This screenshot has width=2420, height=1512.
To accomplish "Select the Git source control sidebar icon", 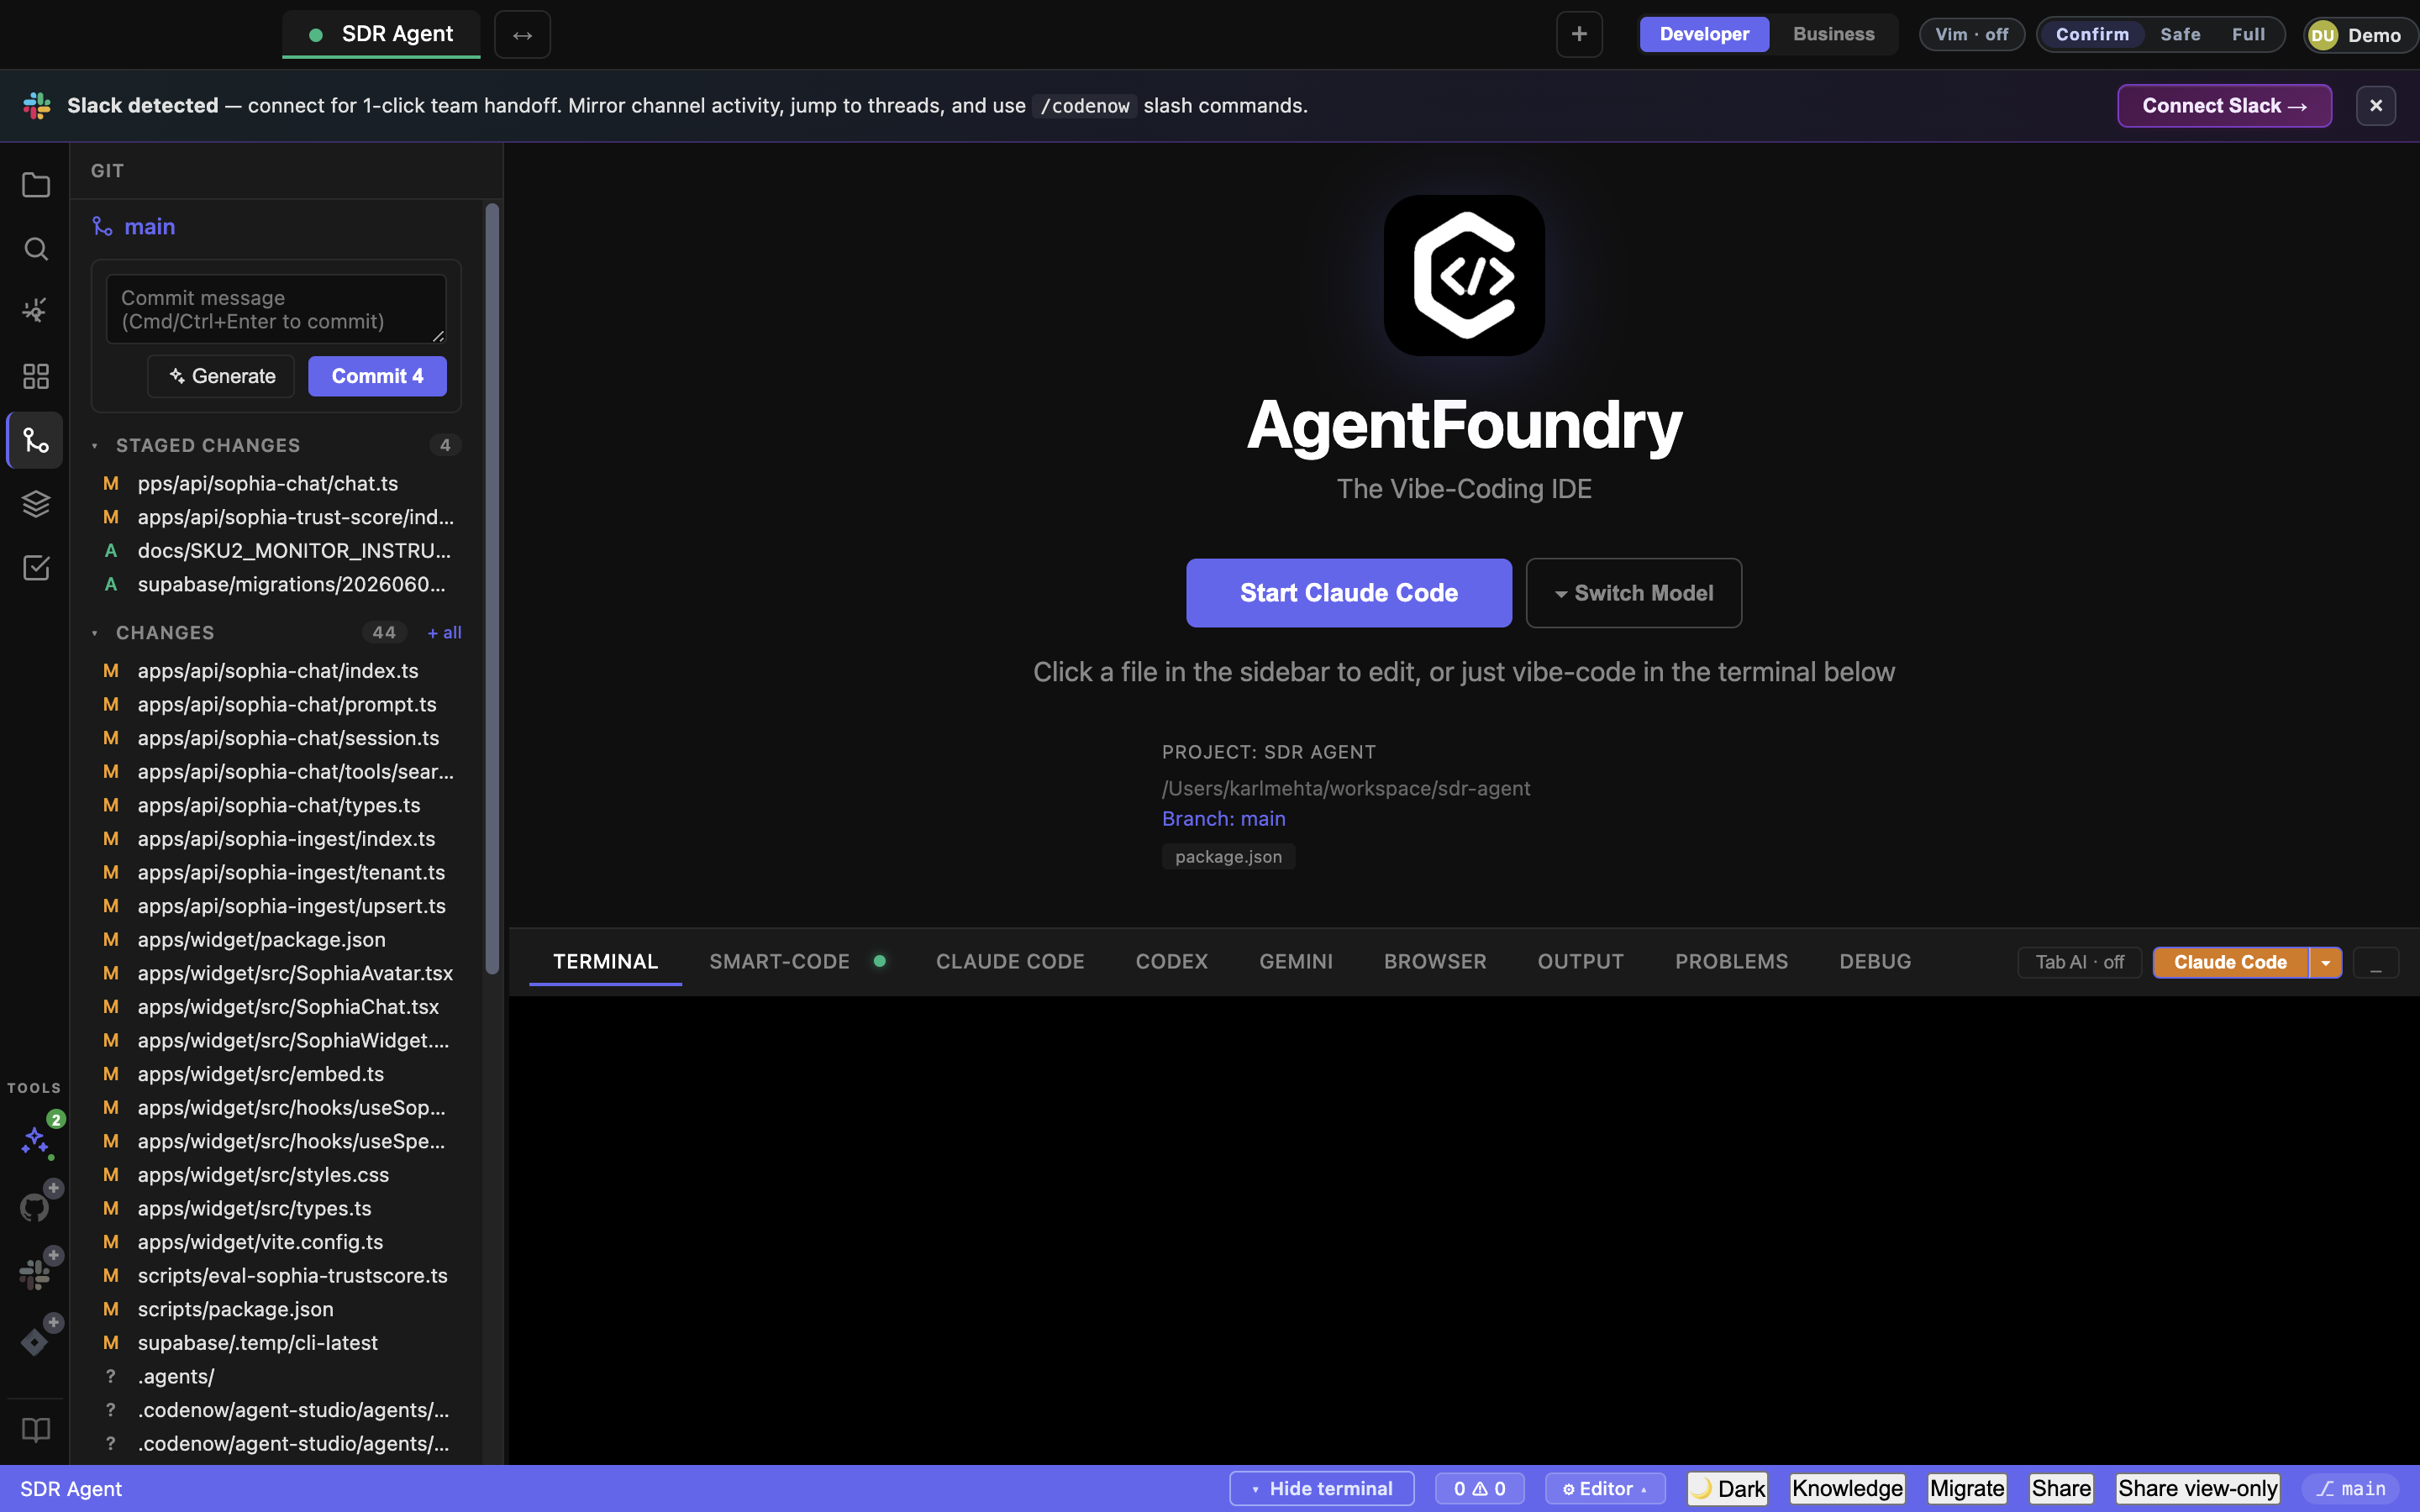I will tap(36, 440).
